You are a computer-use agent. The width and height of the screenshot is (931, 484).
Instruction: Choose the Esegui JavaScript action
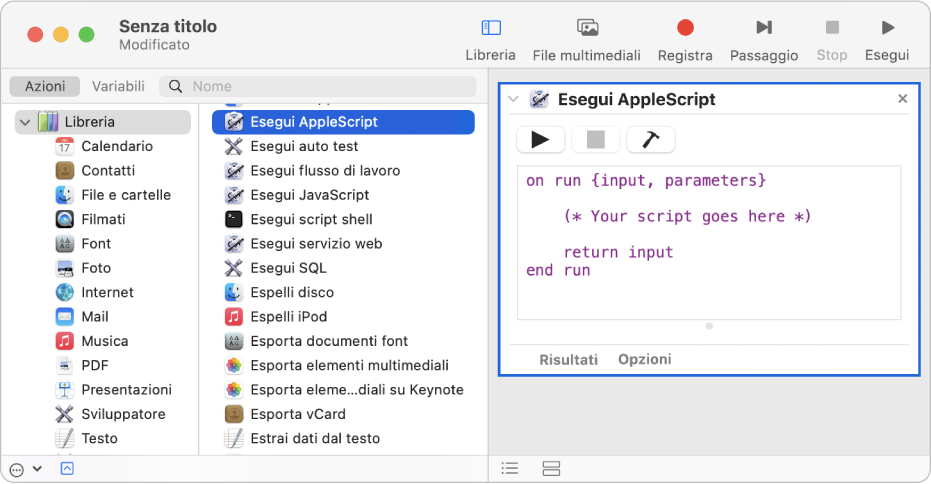pyautogui.click(x=309, y=195)
